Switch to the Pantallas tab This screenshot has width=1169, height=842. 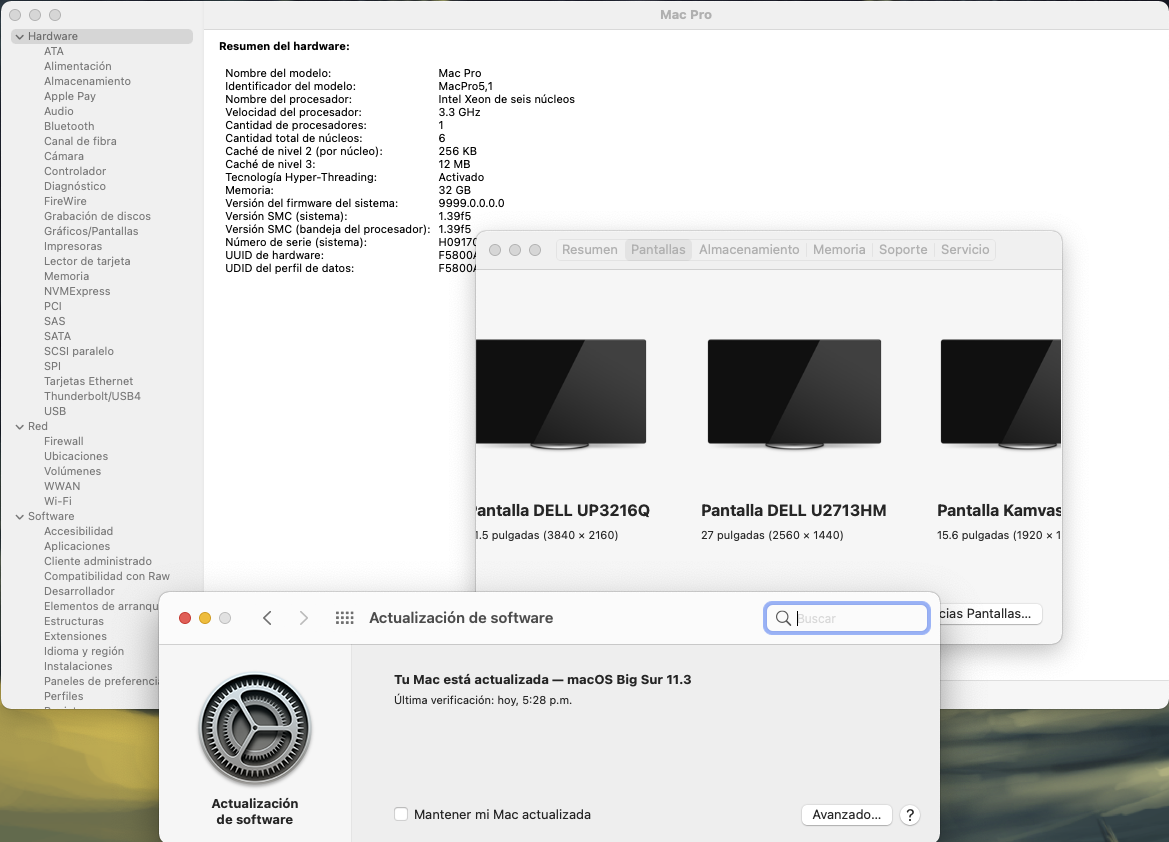pos(658,250)
